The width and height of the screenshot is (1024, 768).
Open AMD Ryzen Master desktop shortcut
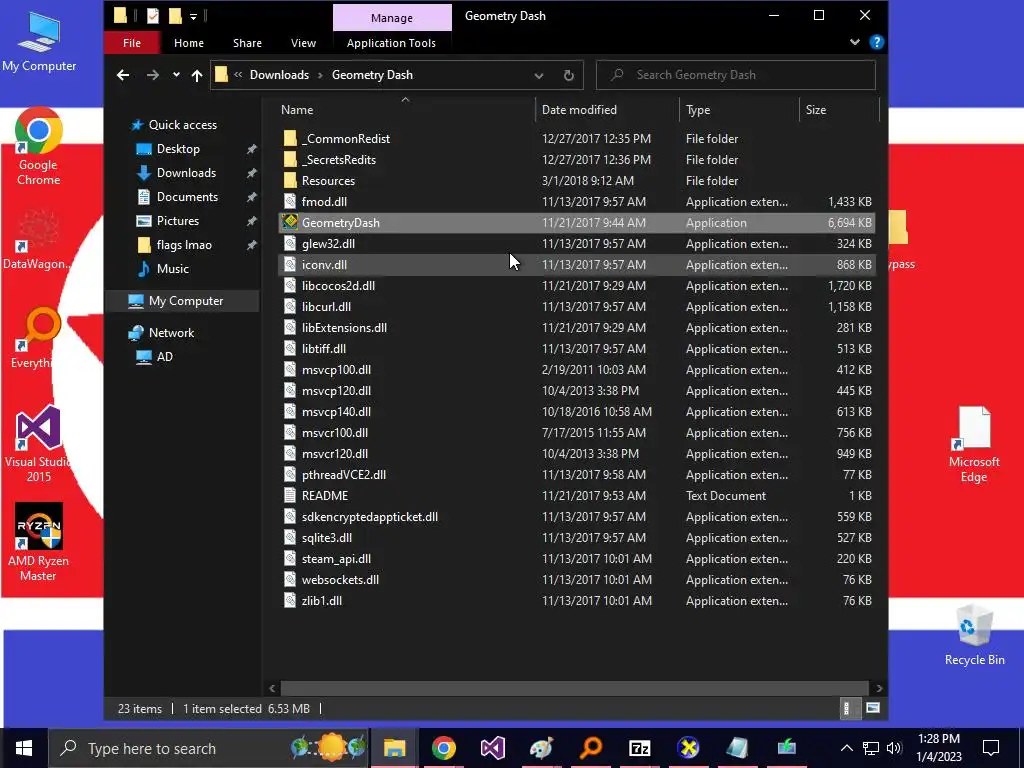[x=39, y=542]
